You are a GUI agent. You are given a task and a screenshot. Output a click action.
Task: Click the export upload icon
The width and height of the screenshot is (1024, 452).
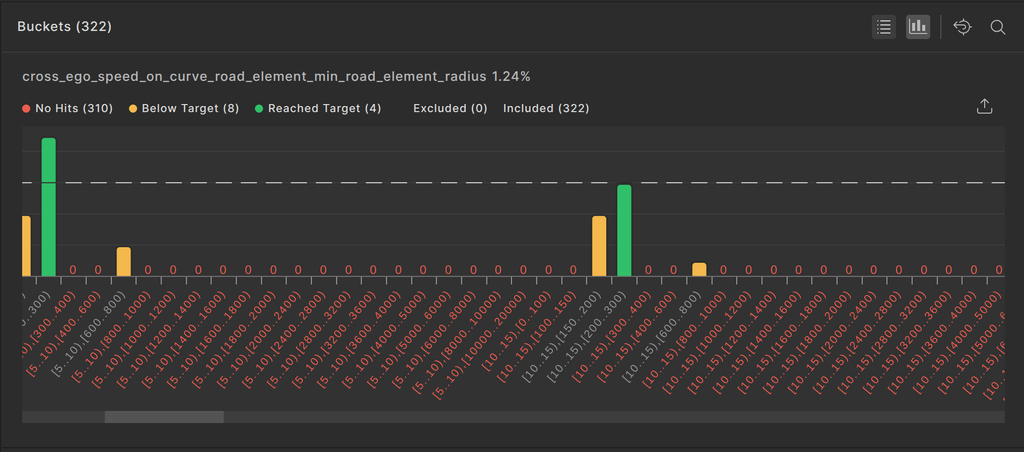tap(984, 107)
